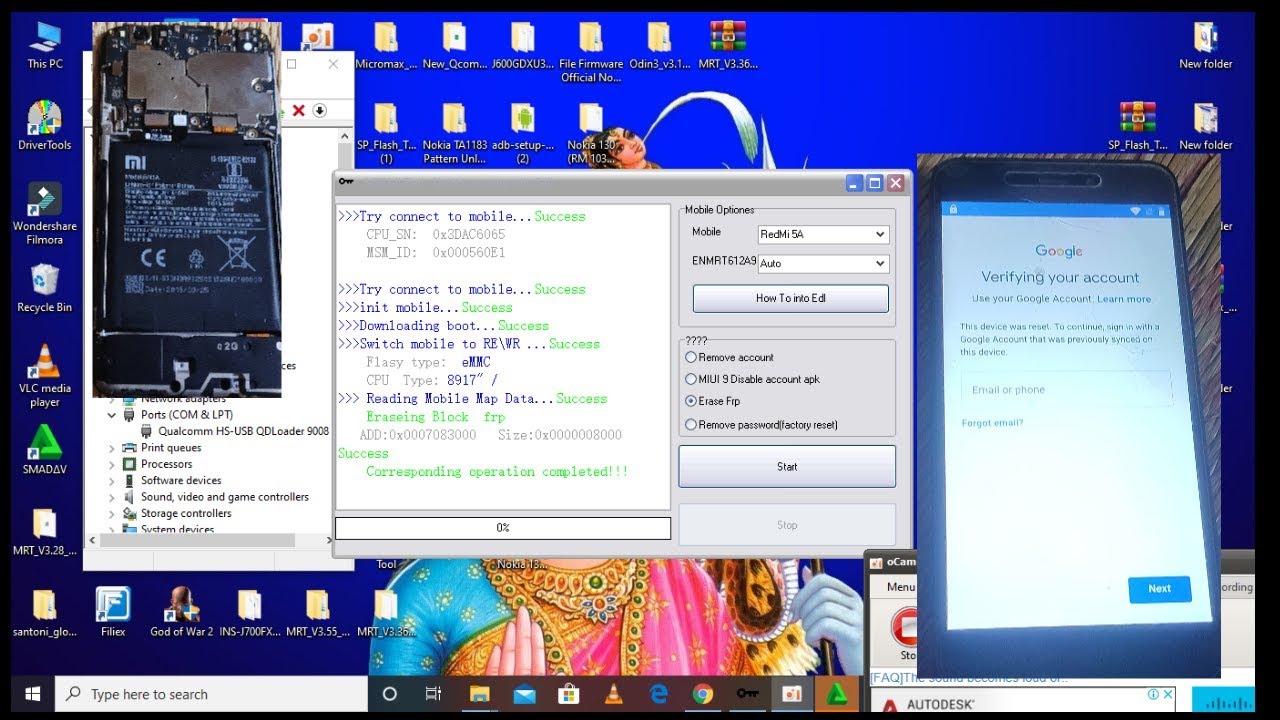Open This PC desktop icon
Image resolution: width=1280 pixels, height=720 pixels.
45,45
